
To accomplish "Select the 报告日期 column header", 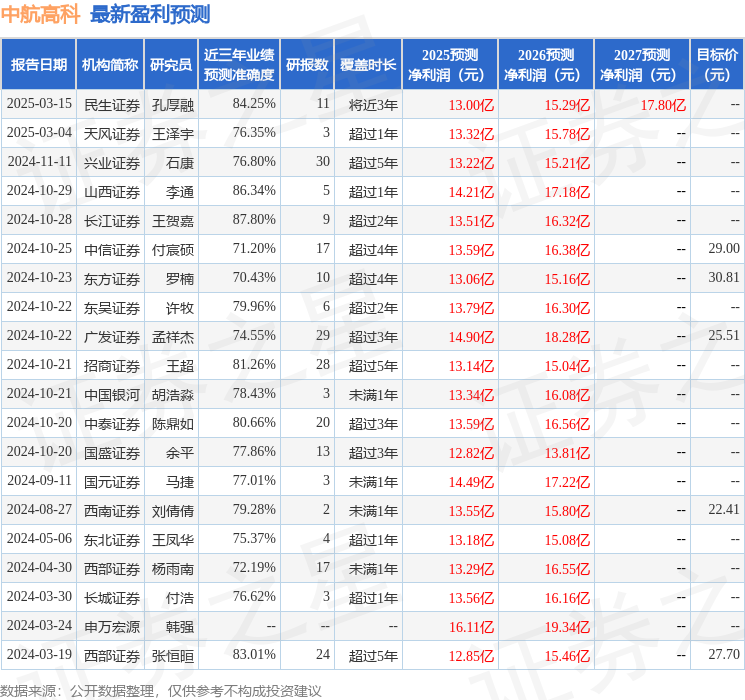I will click(39, 65).
